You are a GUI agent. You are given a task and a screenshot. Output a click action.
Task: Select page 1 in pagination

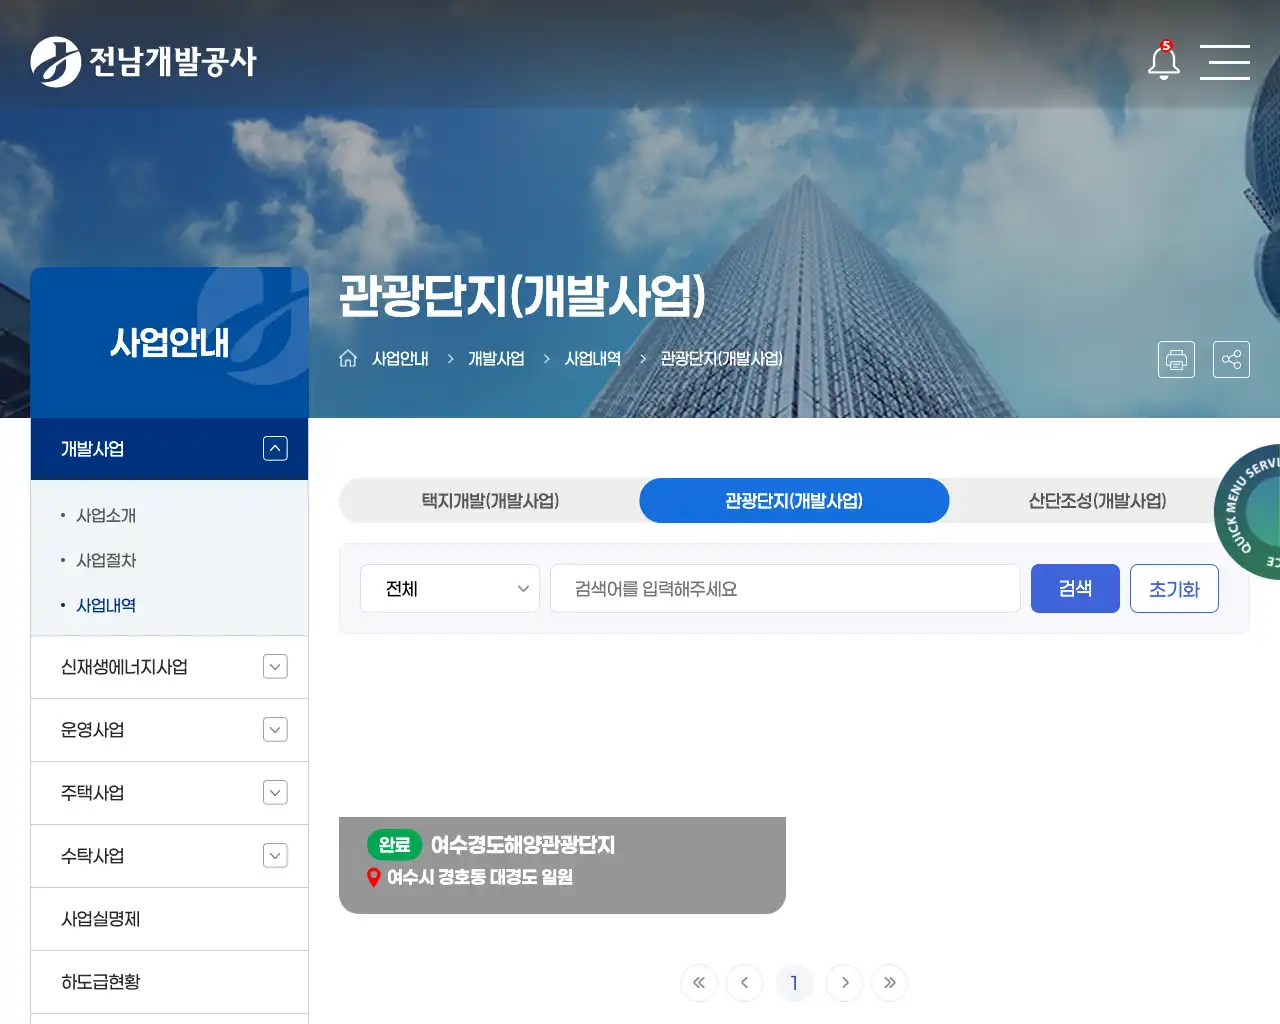click(794, 983)
